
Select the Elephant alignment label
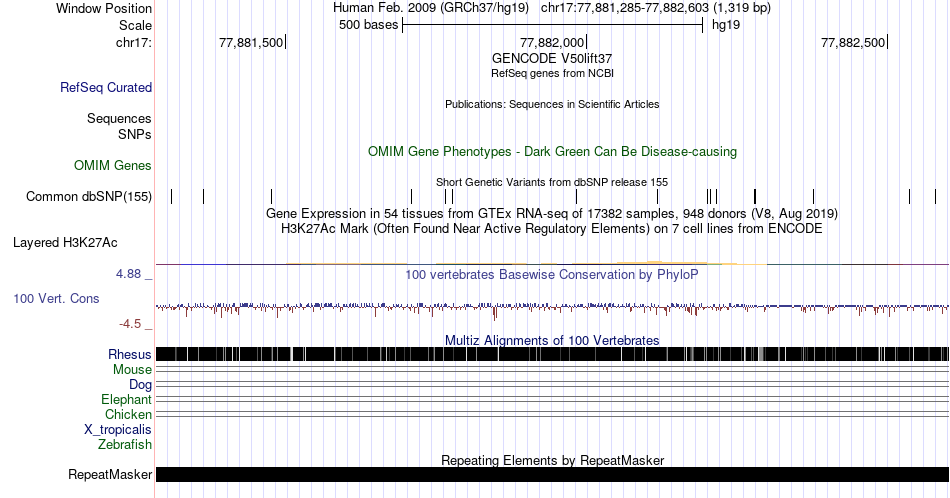pyautogui.click(x=126, y=399)
